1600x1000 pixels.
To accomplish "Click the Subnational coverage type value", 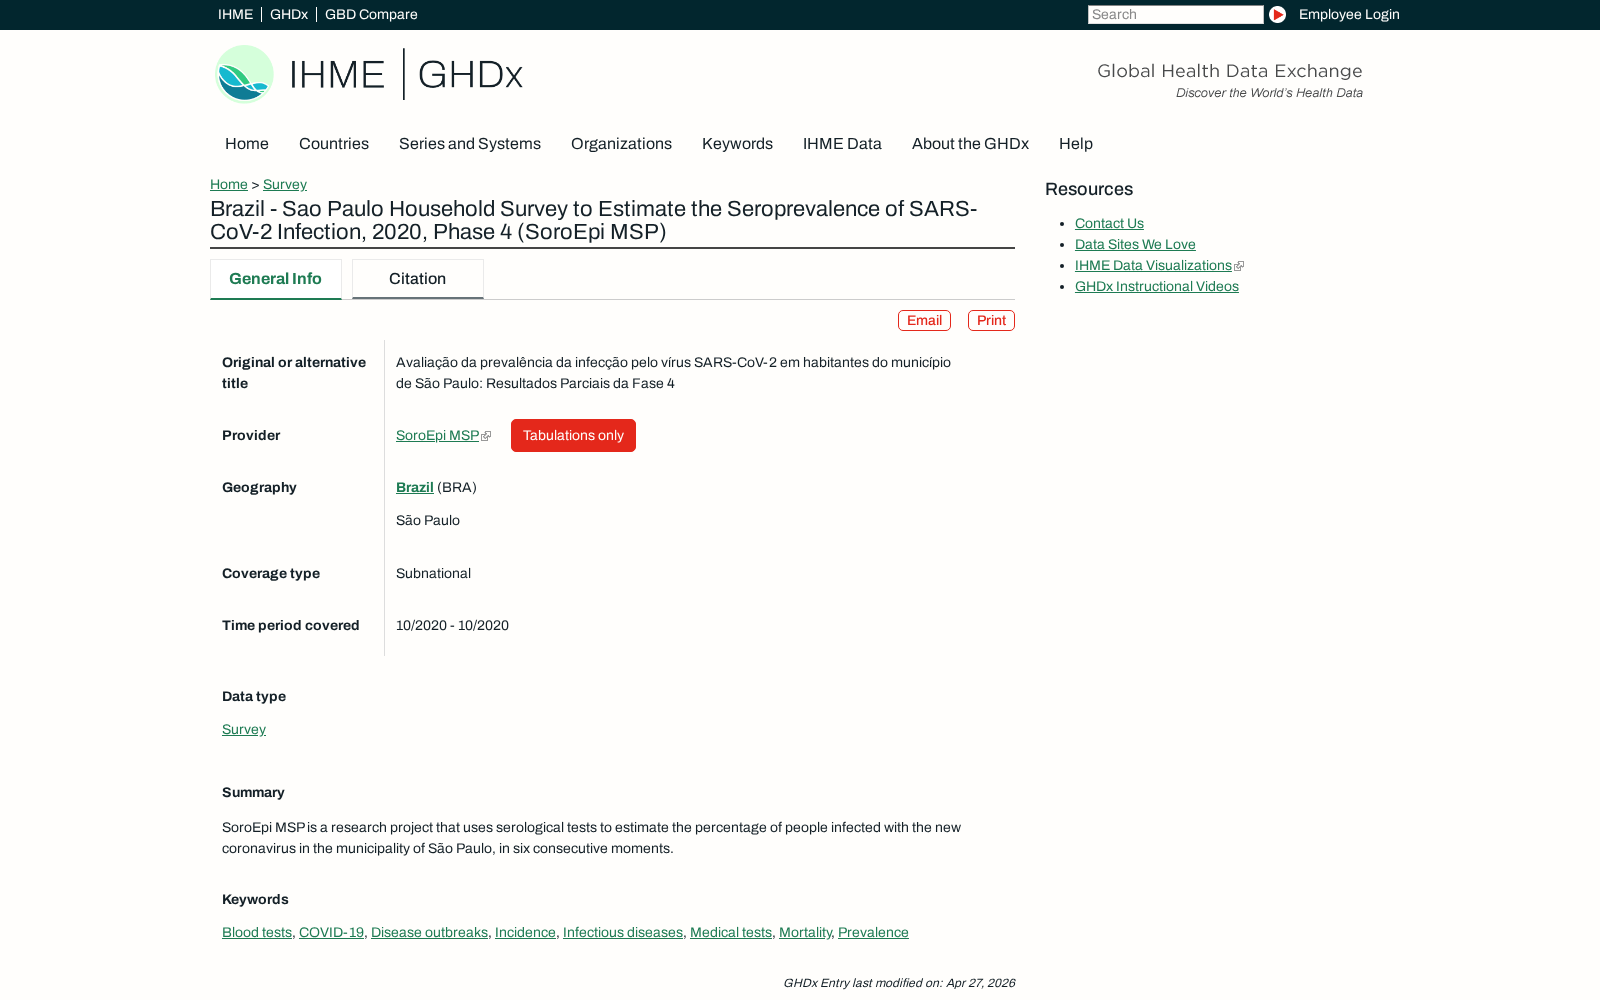I will coord(433,574).
